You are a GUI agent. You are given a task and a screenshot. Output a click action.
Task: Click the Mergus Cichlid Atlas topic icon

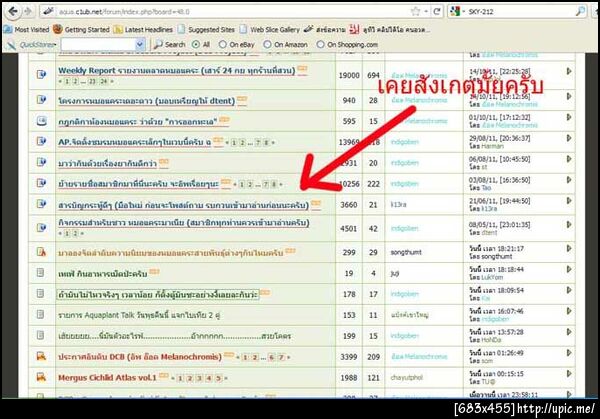[41, 377]
